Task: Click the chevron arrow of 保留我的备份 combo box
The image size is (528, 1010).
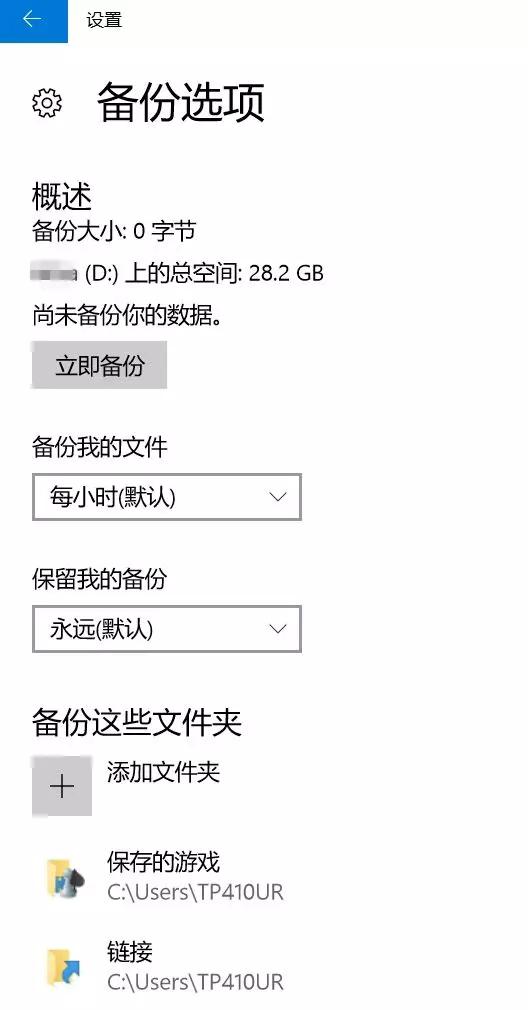Action: [278, 629]
